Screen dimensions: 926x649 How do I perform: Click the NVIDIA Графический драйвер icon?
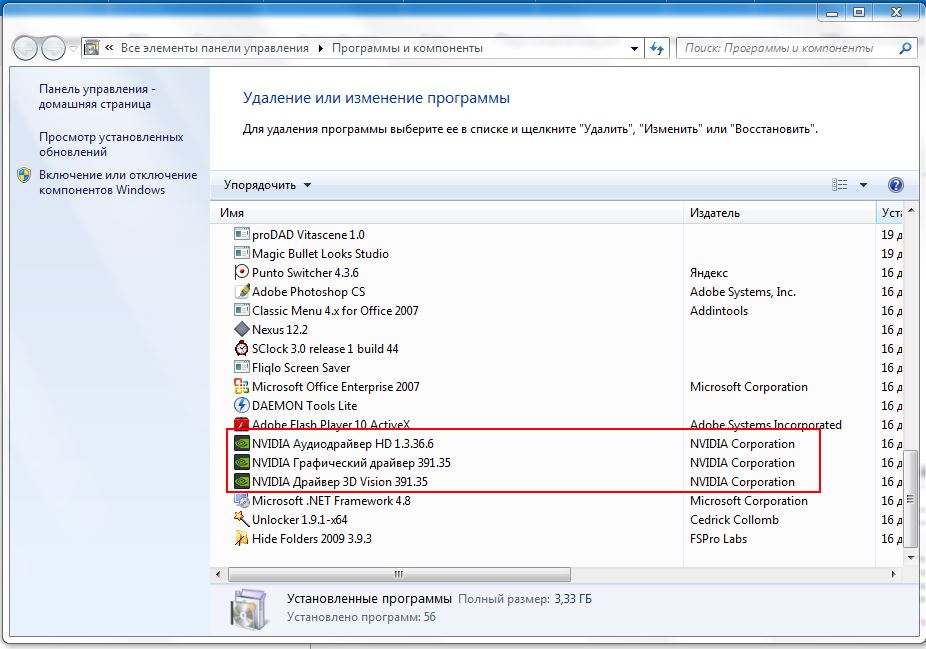242,462
